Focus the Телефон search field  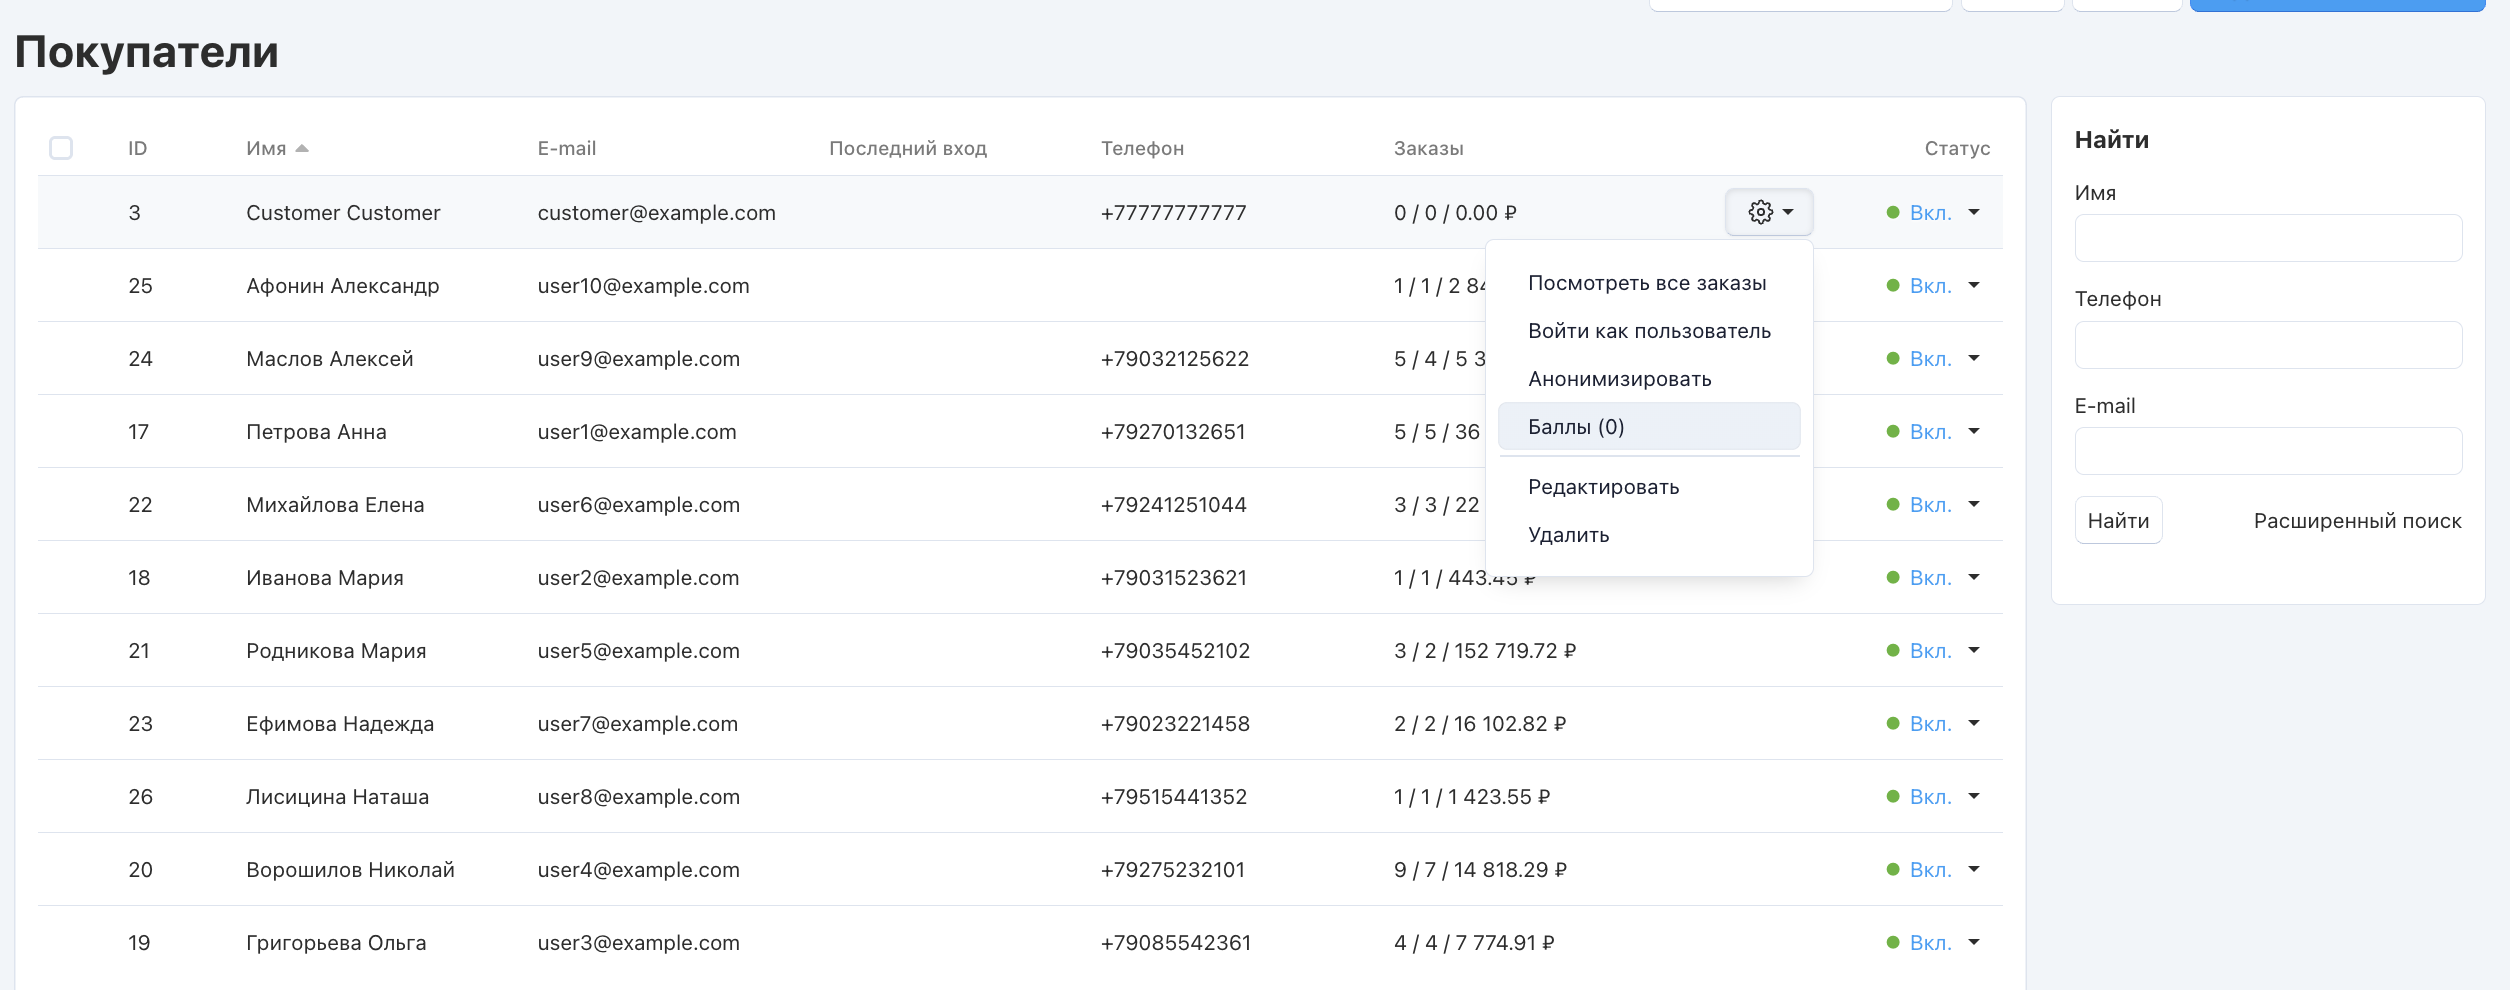pos(2267,345)
